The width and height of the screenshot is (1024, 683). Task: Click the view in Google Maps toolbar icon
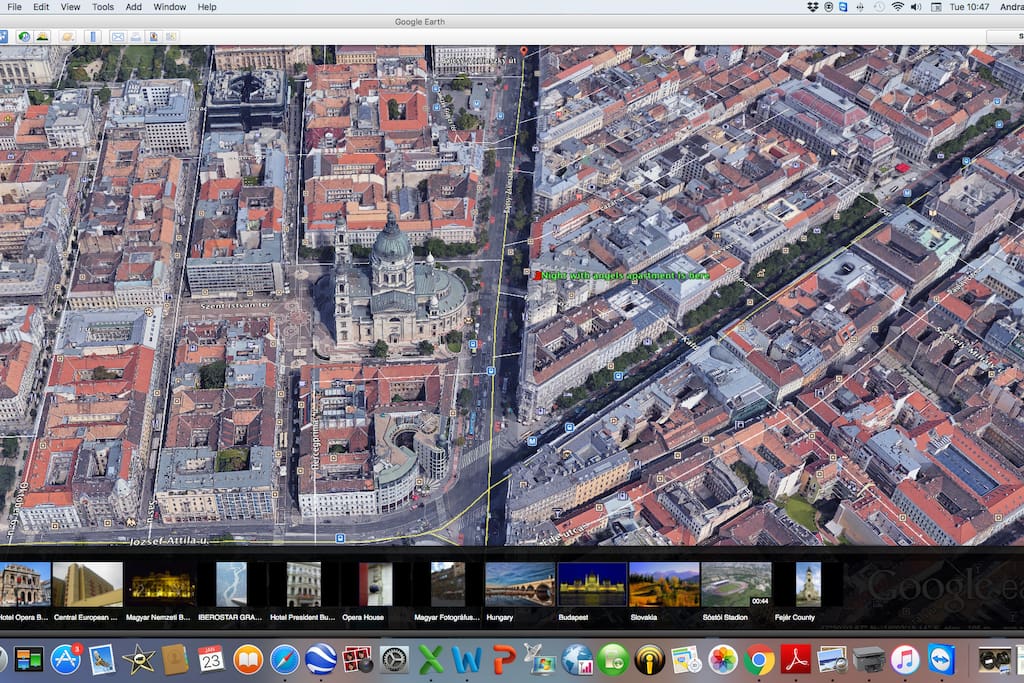coord(171,37)
